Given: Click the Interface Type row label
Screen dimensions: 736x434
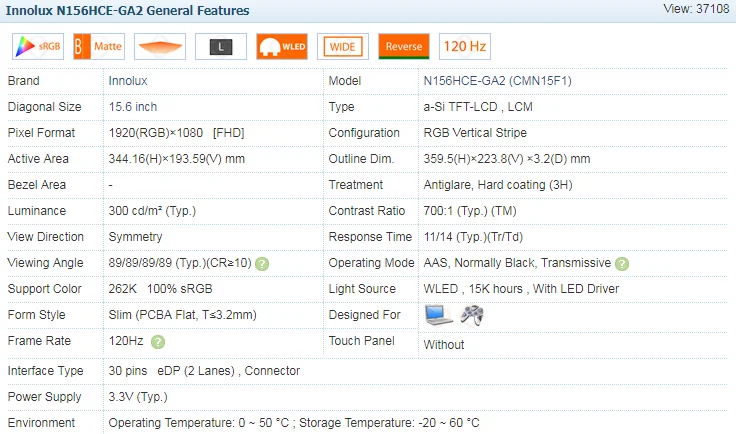Looking at the screenshot, I should pyautogui.click(x=46, y=371).
